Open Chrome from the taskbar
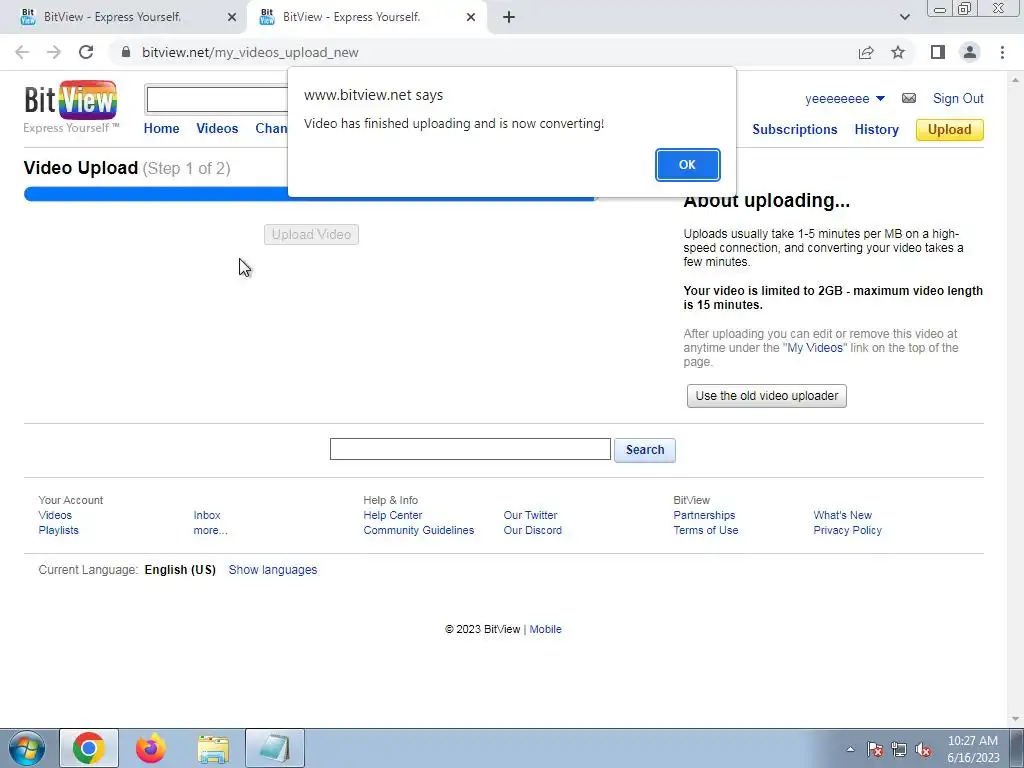The image size is (1024, 768). tap(89, 748)
